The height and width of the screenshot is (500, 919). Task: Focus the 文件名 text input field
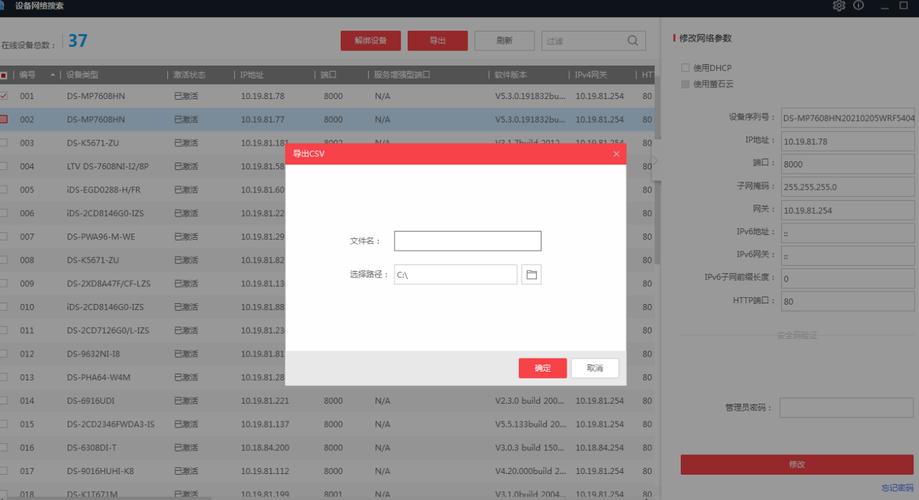[467, 241]
